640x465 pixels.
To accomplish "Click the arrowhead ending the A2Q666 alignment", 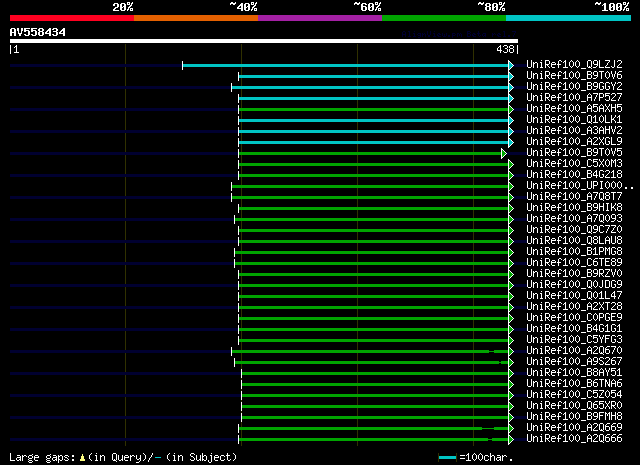I will pyautogui.click(x=511, y=440).
